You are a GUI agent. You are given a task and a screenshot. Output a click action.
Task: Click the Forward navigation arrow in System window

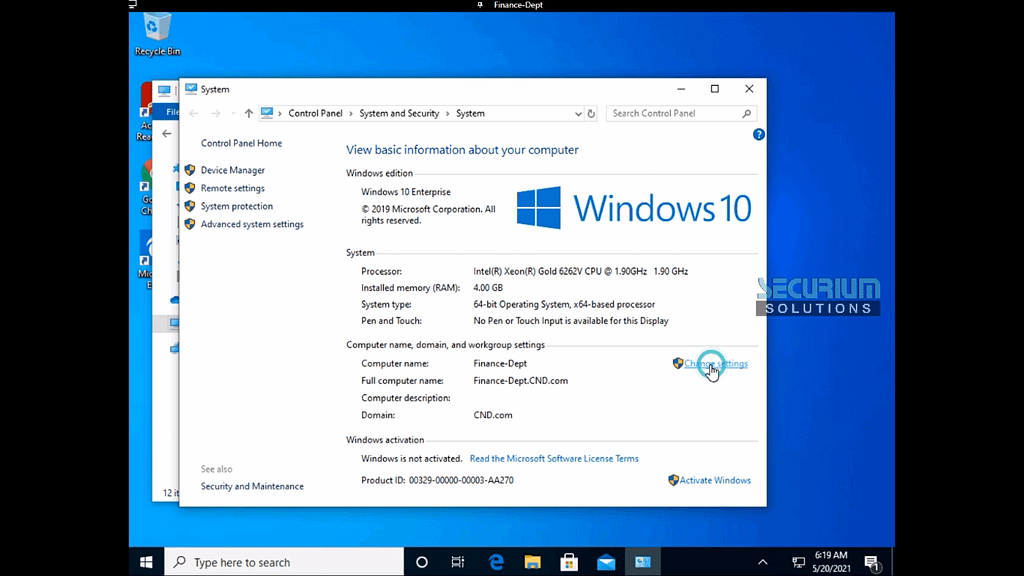[x=216, y=114]
